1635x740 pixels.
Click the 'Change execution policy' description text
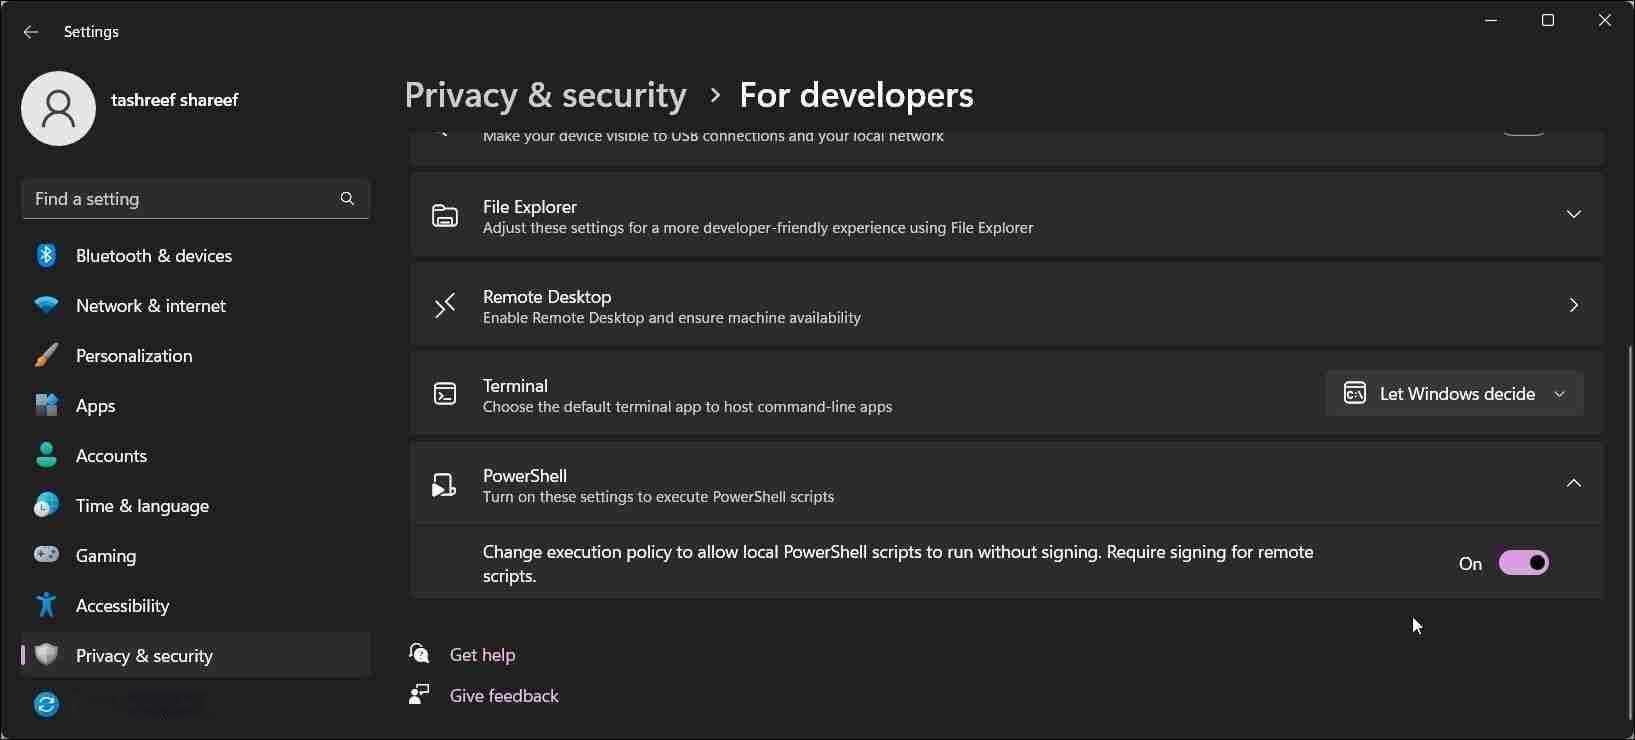(898, 564)
